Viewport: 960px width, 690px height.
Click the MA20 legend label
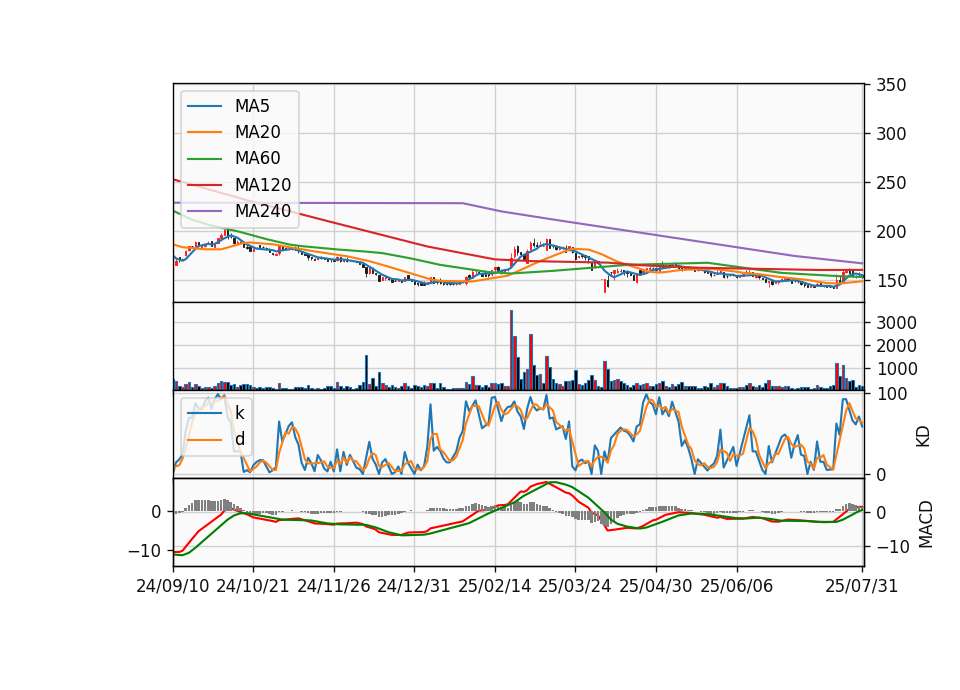click(x=257, y=132)
